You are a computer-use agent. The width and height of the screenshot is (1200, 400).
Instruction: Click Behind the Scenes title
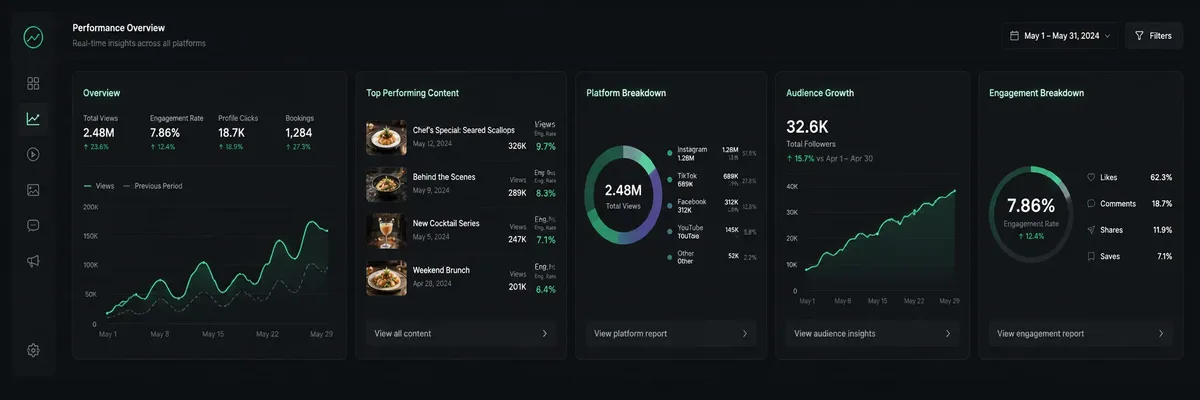[x=444, y=177]
